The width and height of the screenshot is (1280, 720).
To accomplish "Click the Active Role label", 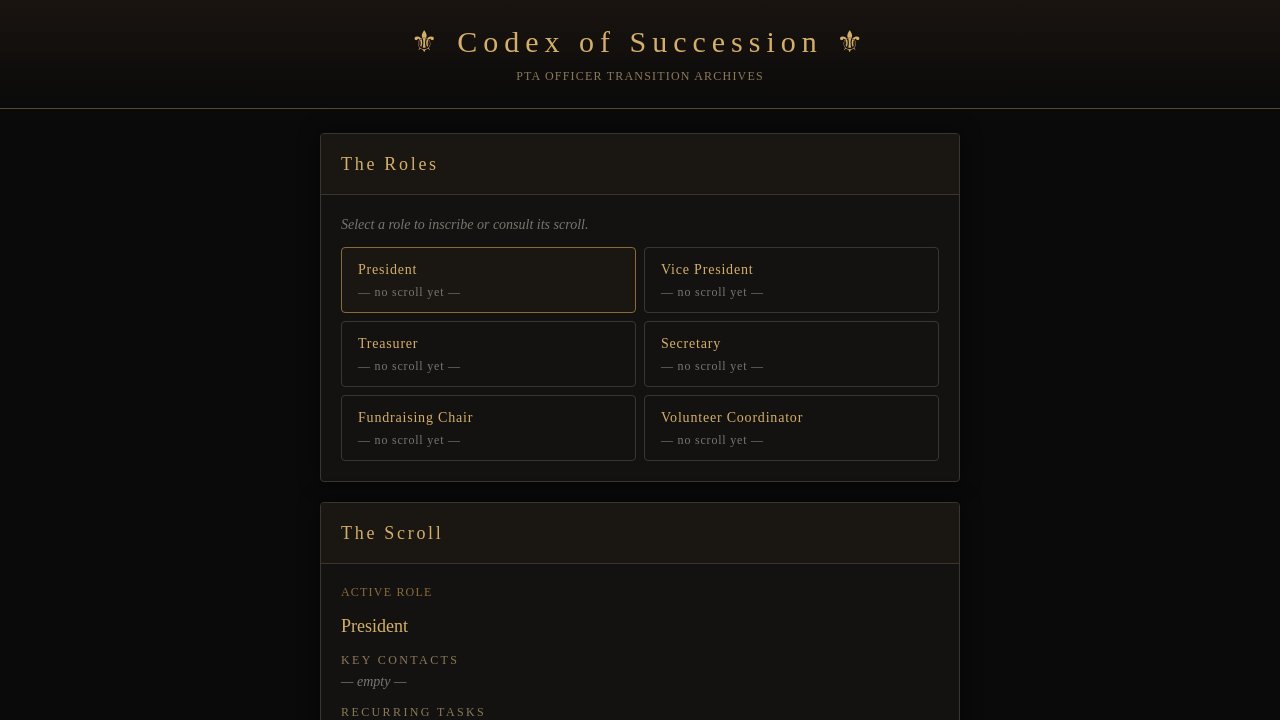I will click(387, 592).
